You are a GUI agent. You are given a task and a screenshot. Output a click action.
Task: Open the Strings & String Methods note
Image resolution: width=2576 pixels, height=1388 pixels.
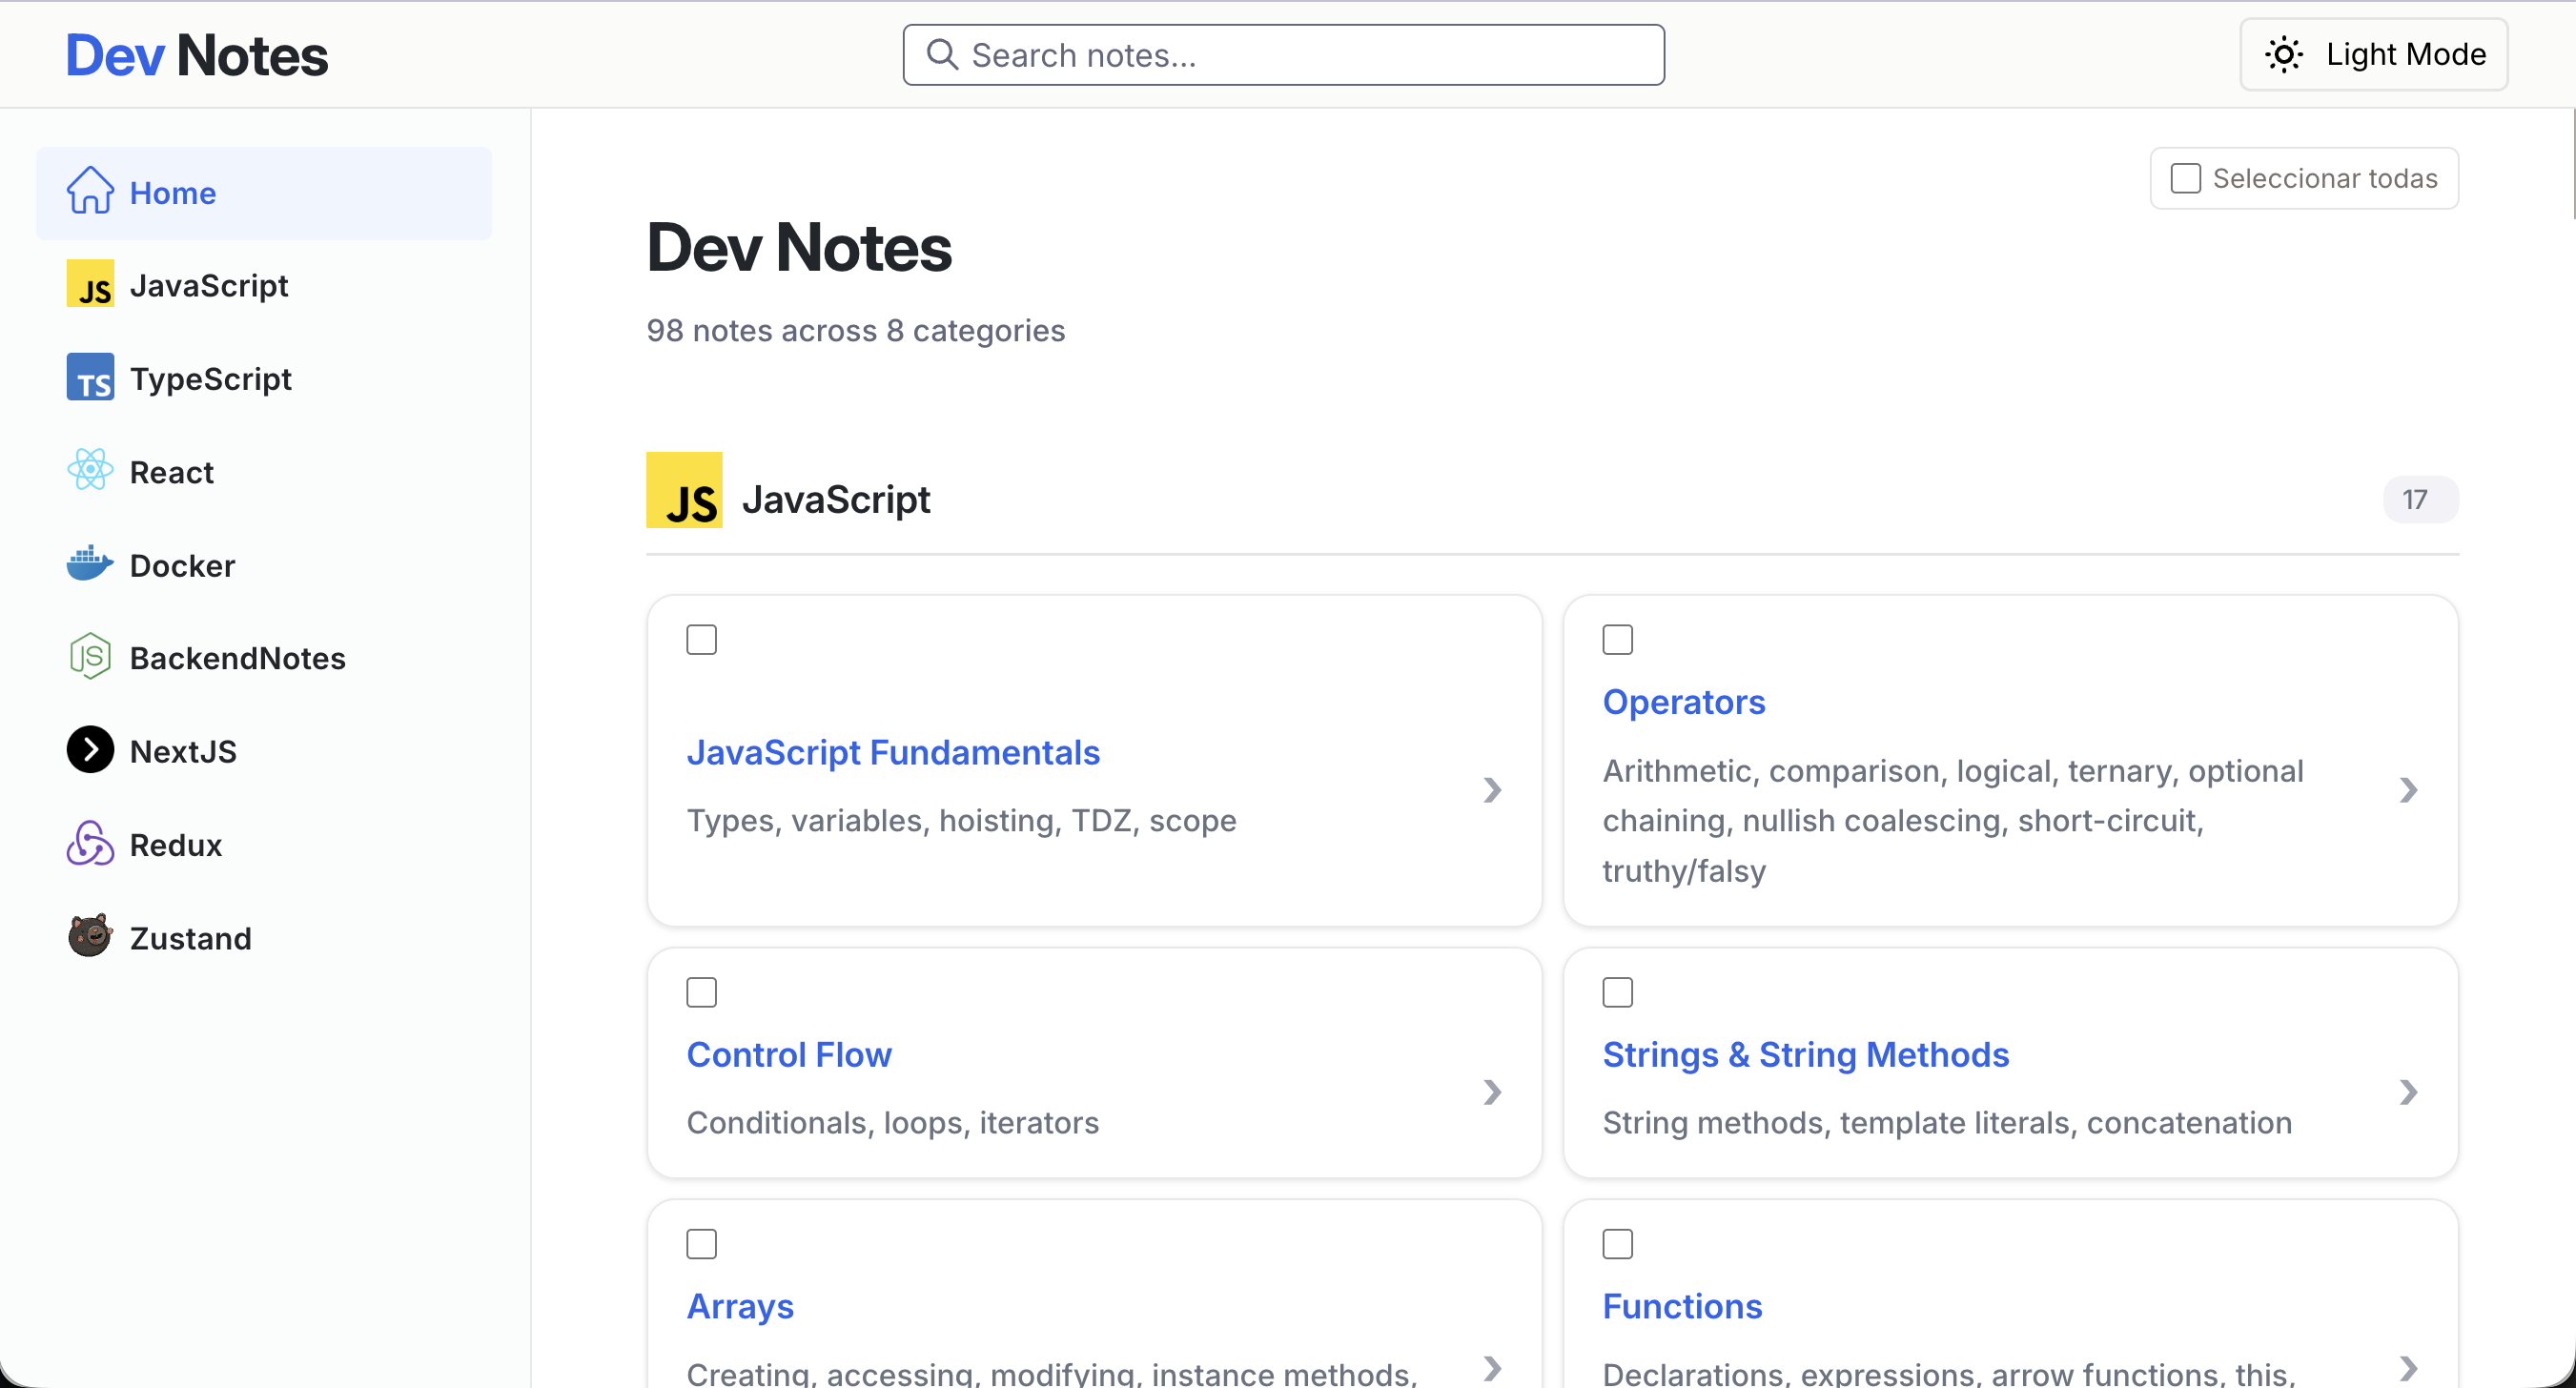[1806, 1055]
